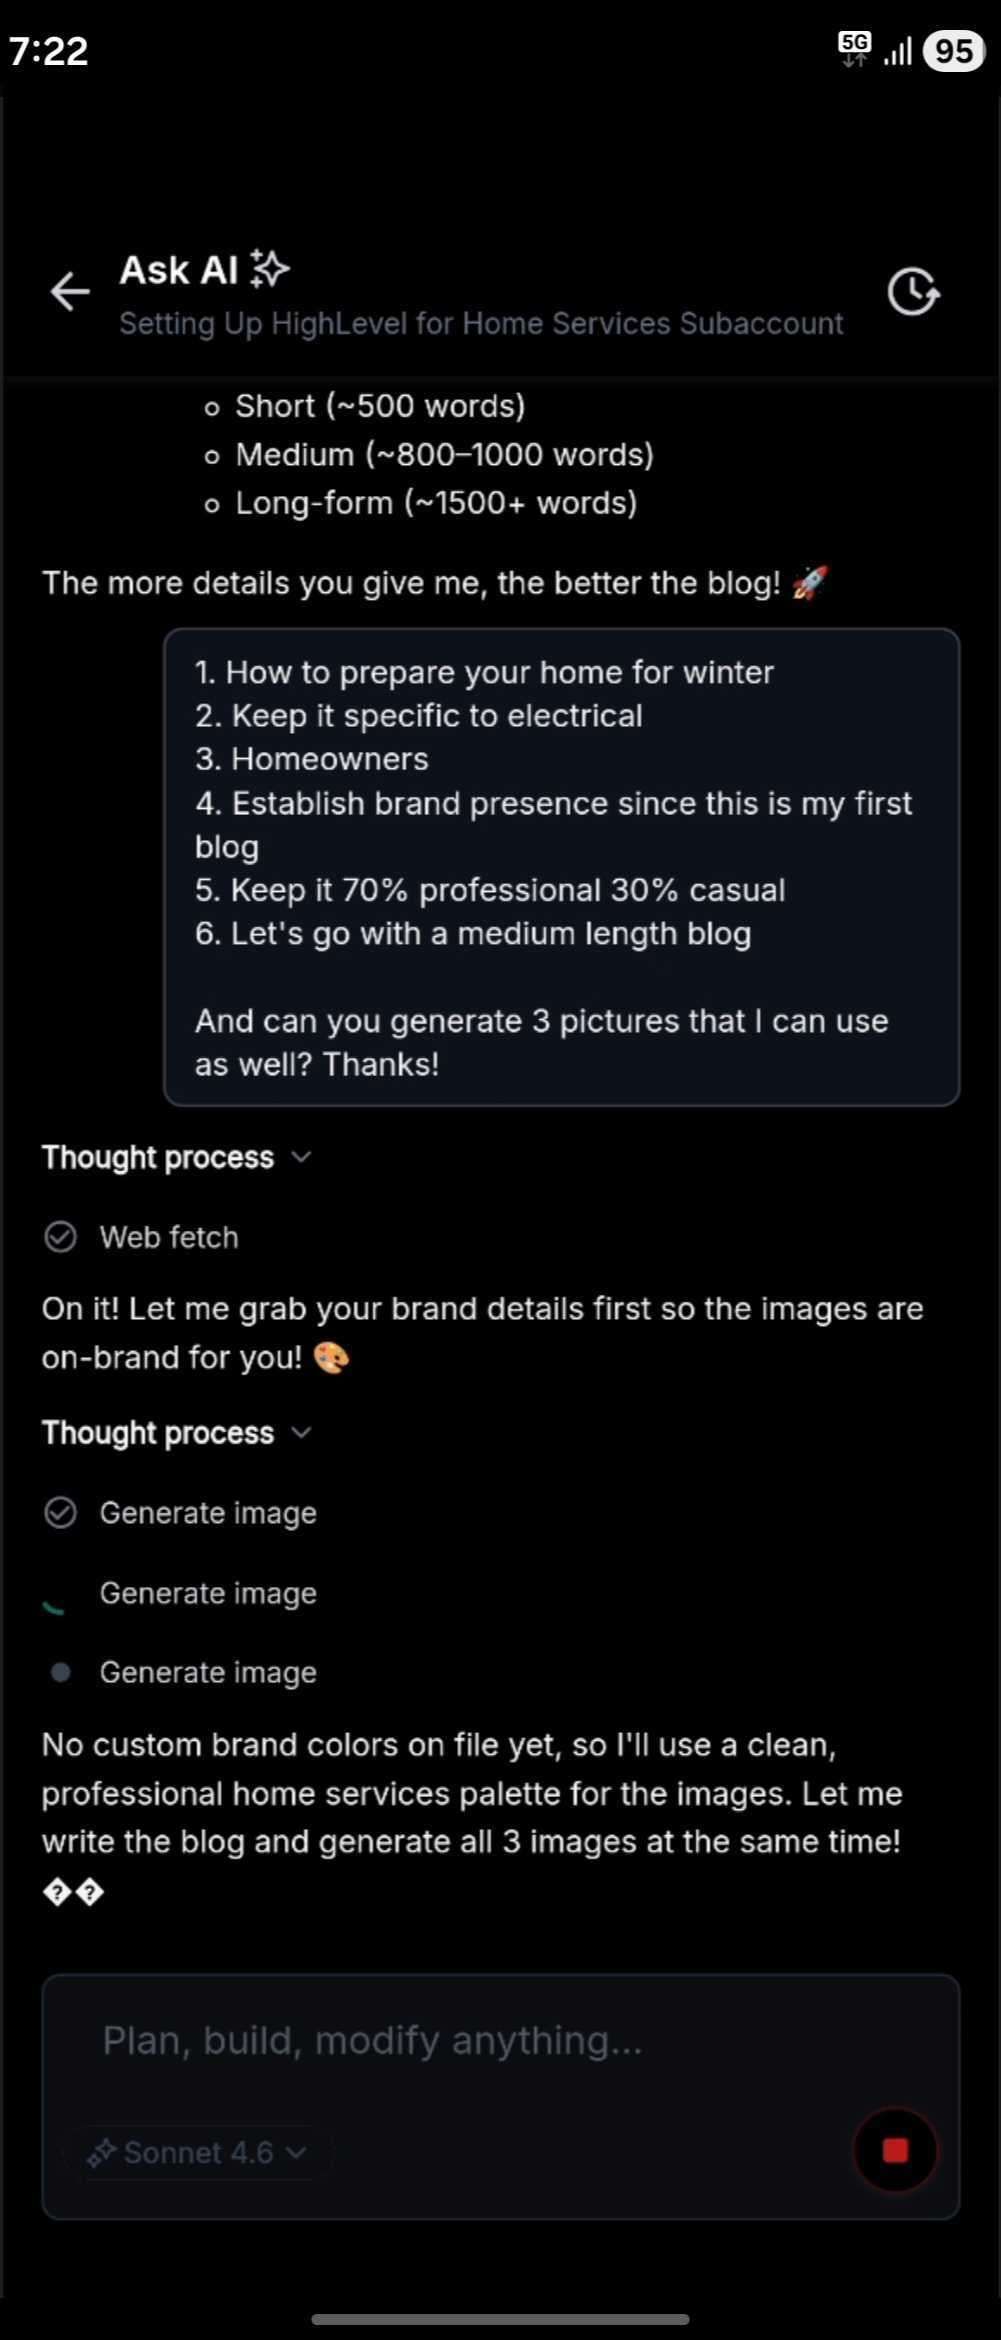Select the Web fetch step

tap(169, 1237)
